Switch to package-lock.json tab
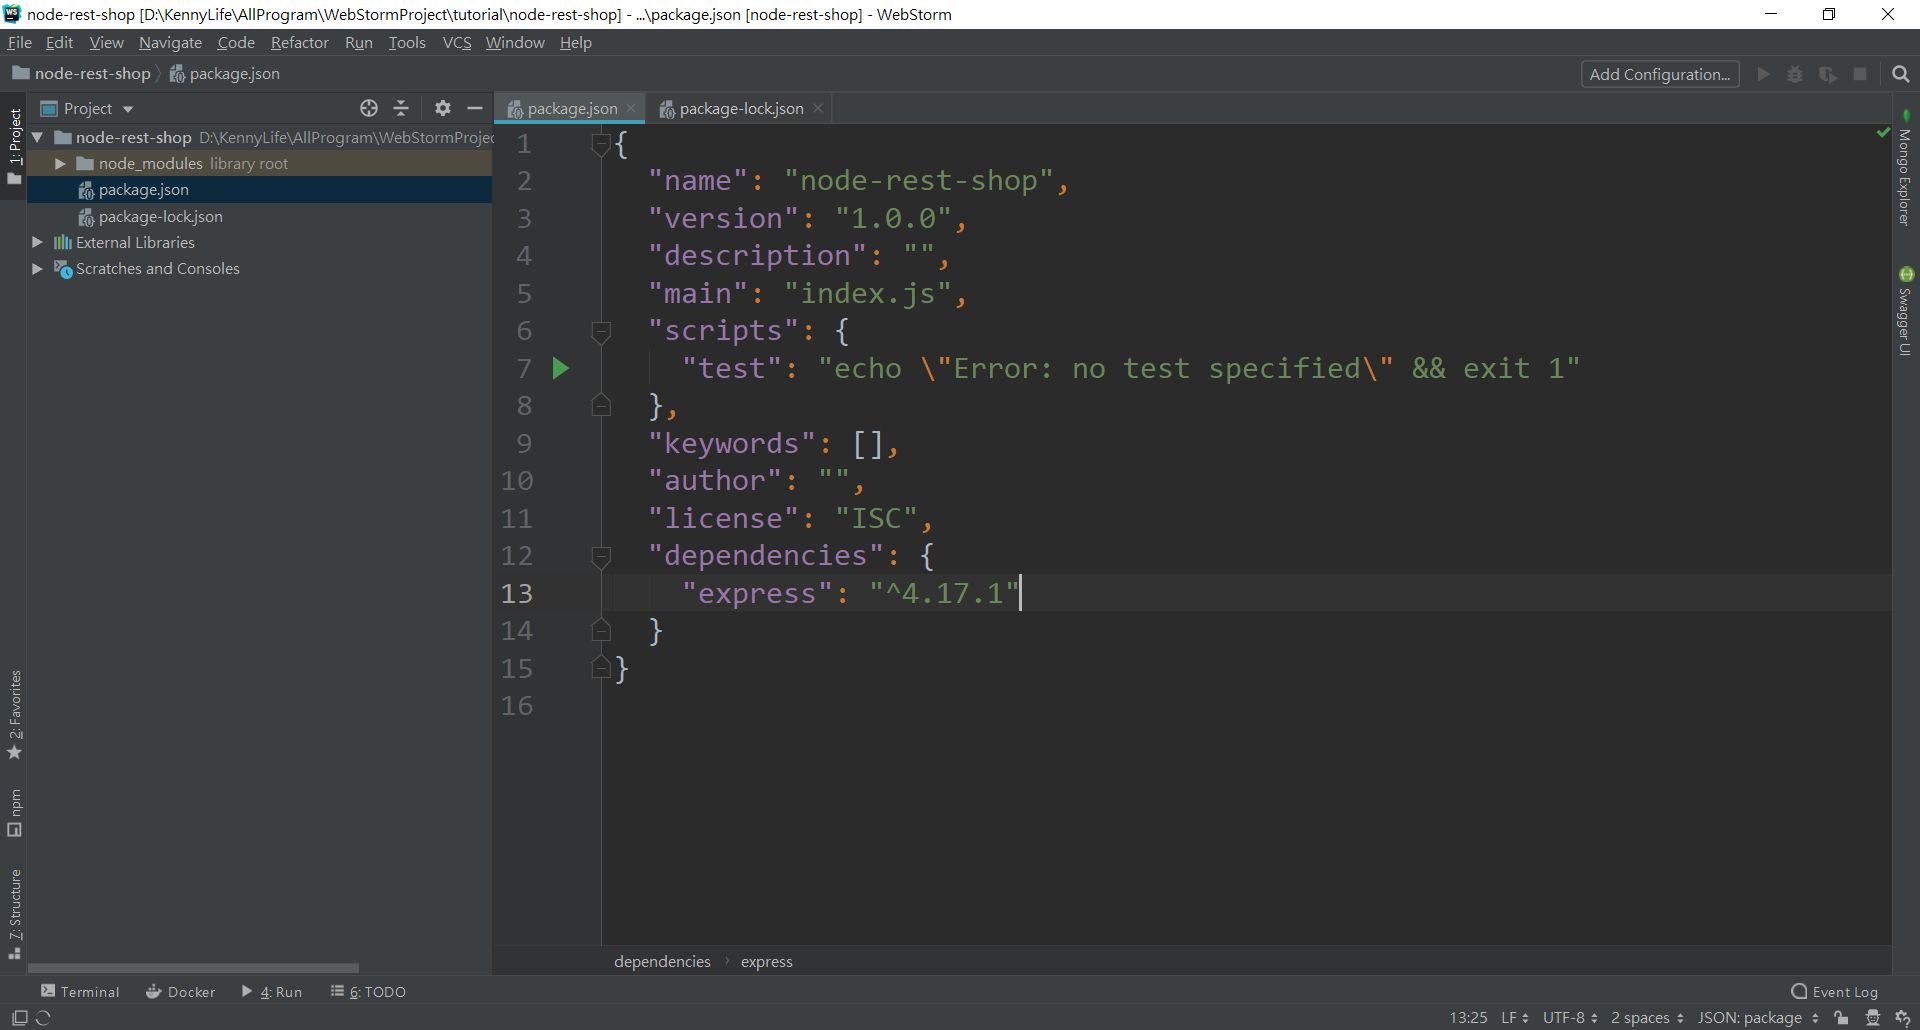This screenshot has height=1030, width=1920. pos(740,108)
